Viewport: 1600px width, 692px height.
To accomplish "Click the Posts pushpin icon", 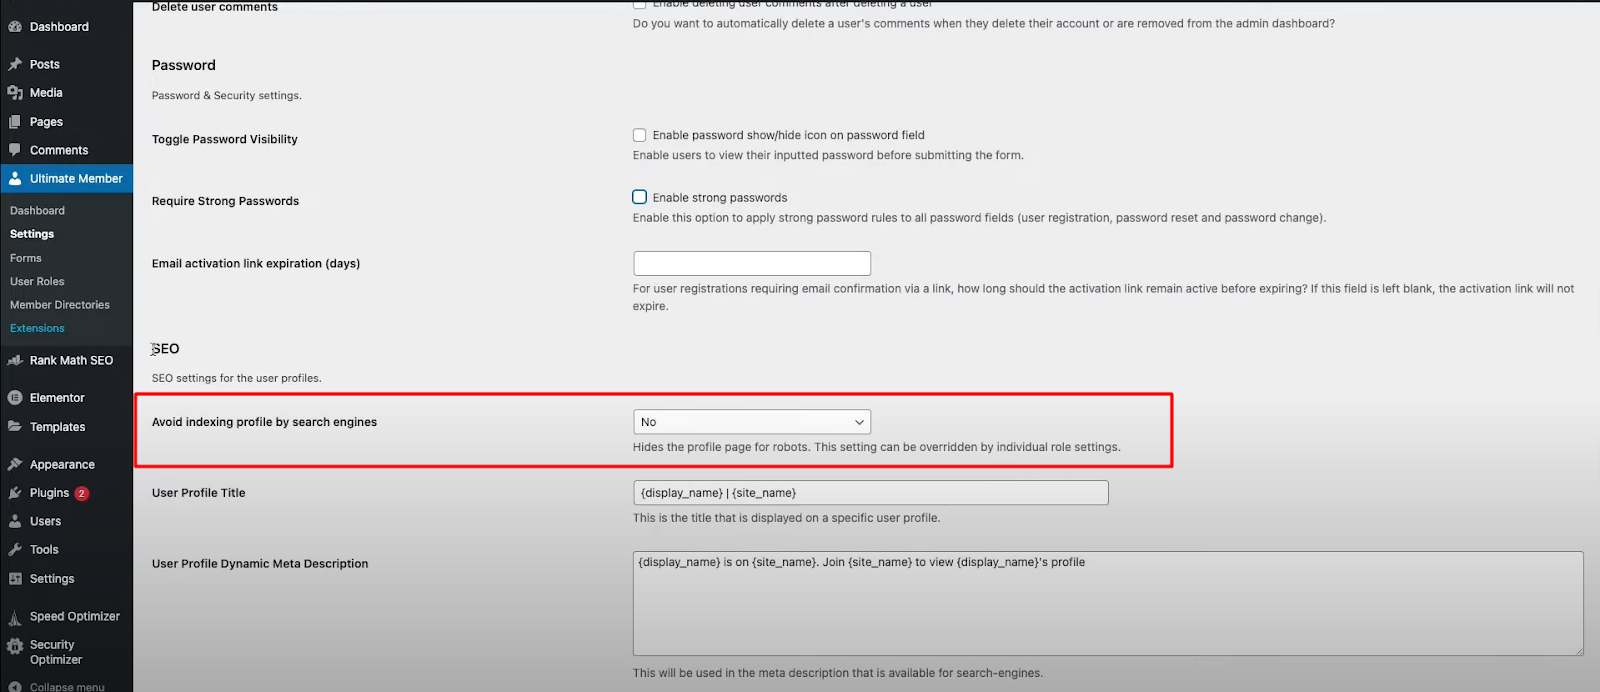I will (15, 64).
